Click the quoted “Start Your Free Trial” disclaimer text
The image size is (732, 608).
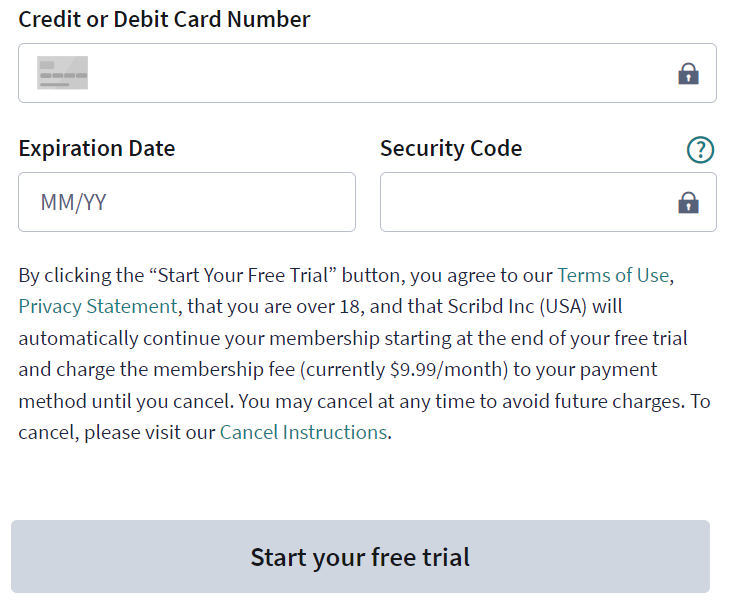click(243, 275)
